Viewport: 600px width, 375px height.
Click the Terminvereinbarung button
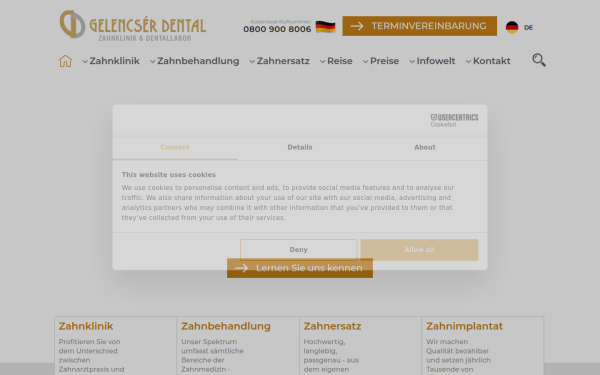coord(419,26)
